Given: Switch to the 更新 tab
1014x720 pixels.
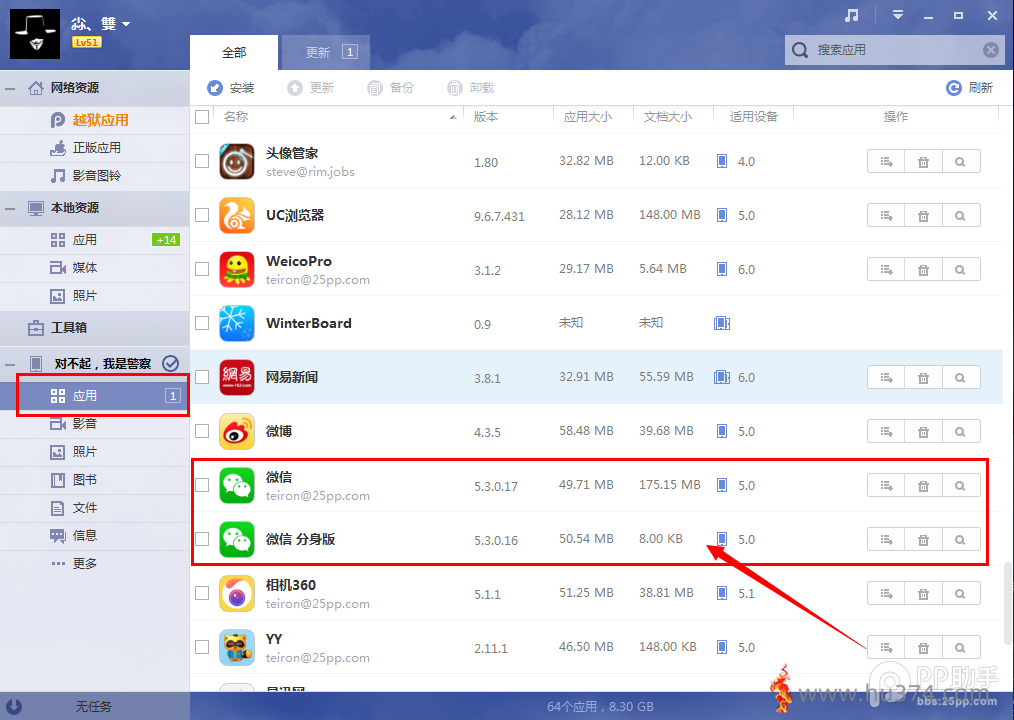Looking at the screenshot, I should [326, 52].
